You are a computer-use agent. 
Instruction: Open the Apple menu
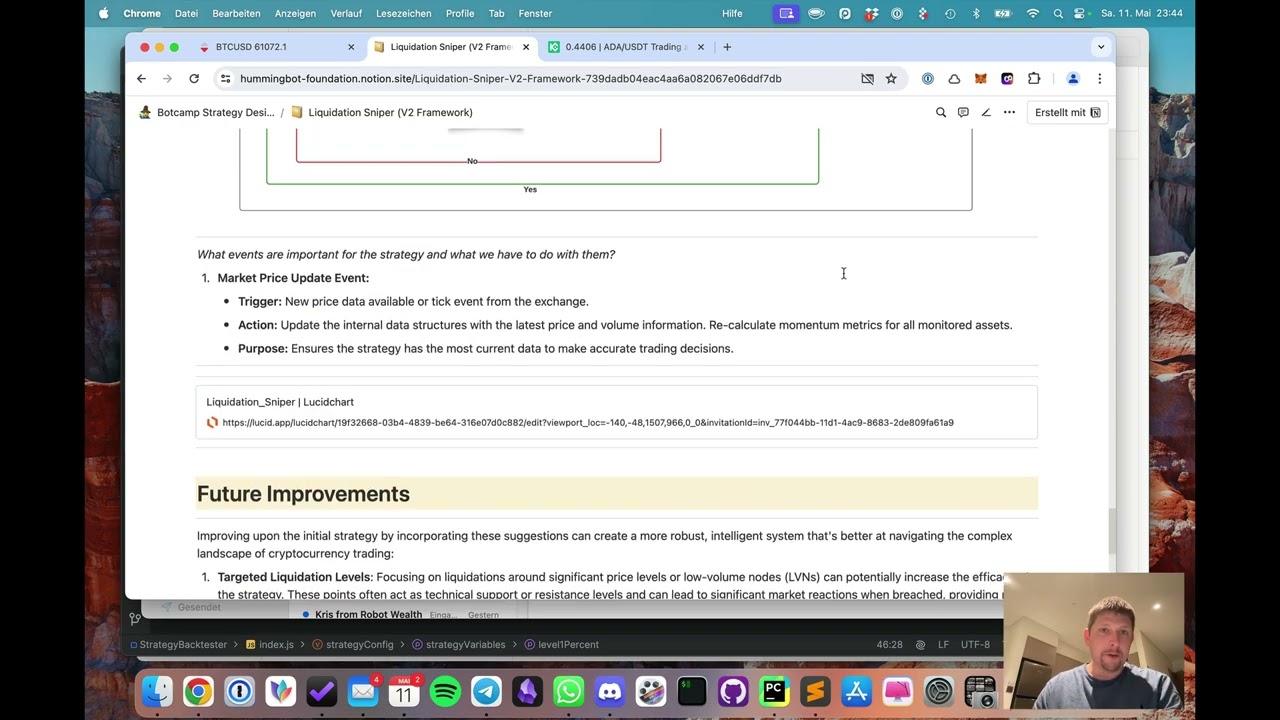click(104, 13)
